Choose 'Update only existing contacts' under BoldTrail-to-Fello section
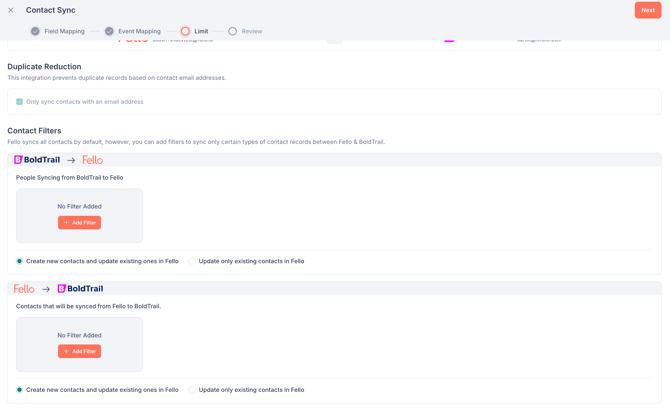 coord(192,261)
